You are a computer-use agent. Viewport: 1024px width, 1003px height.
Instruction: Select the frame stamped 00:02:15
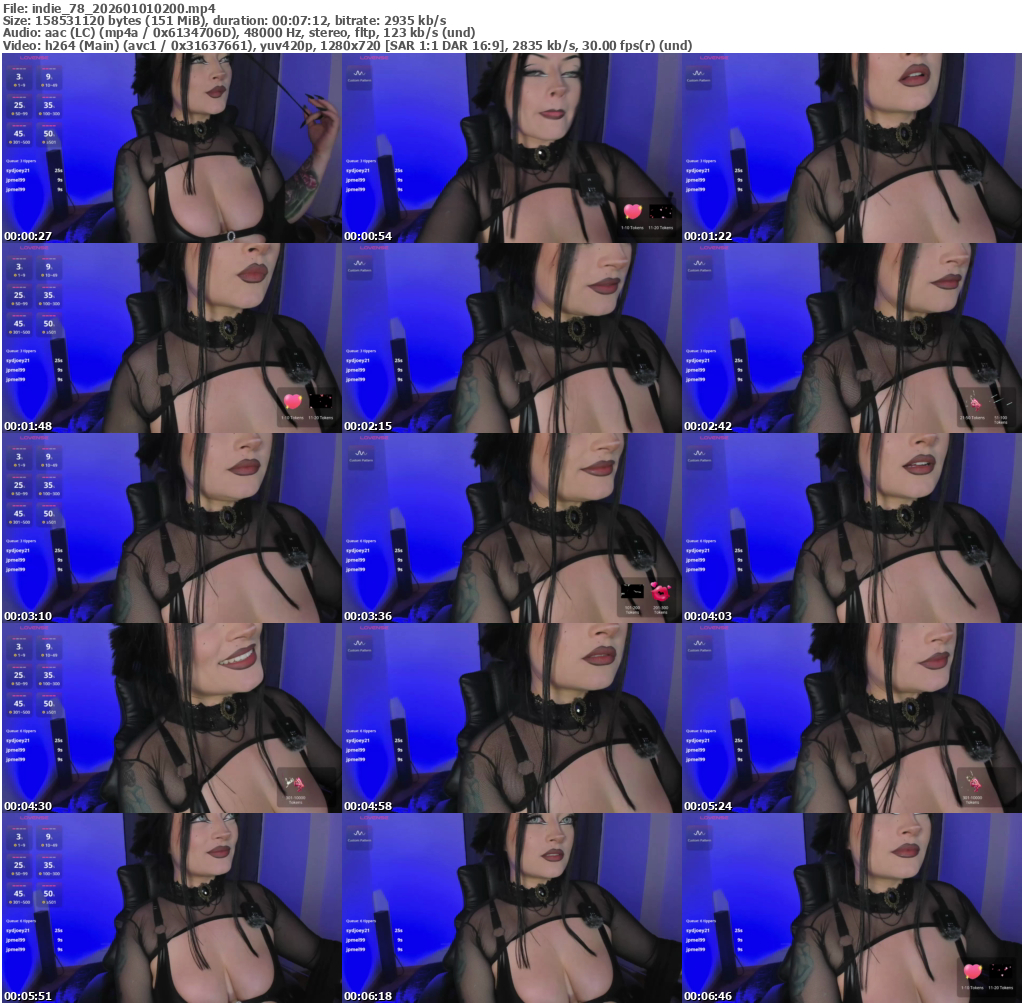(512, 338)
